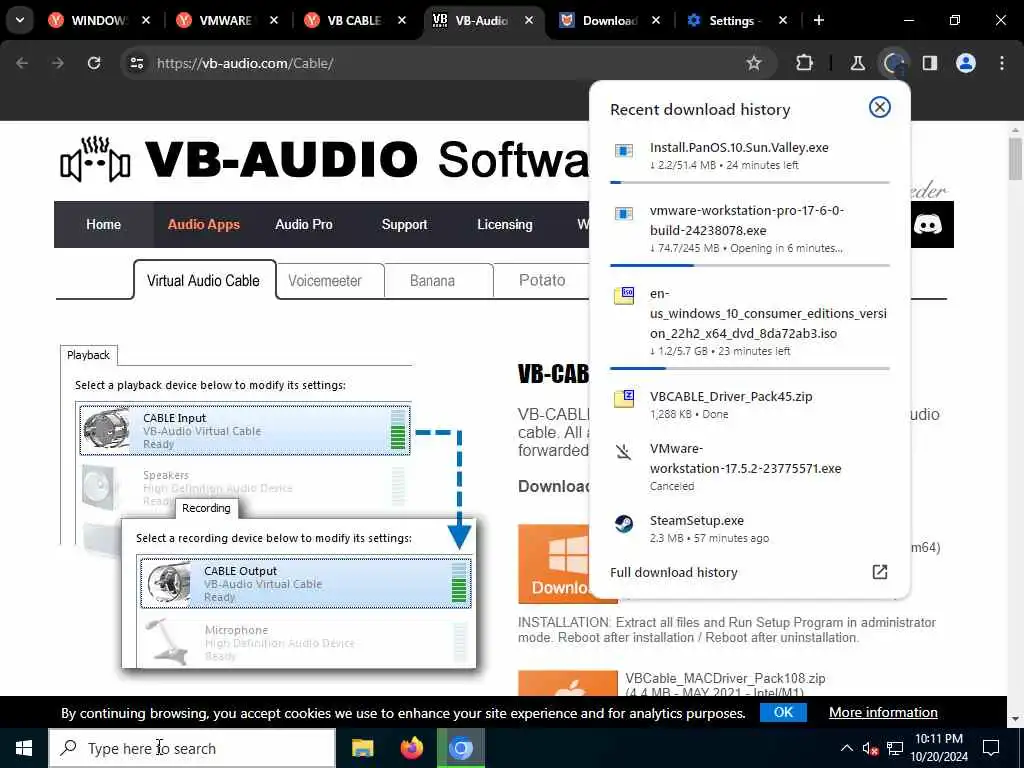Close the Recent download history popup
Image resolution: width=1024 pixels, height=768 pixels.
point(880,107)
